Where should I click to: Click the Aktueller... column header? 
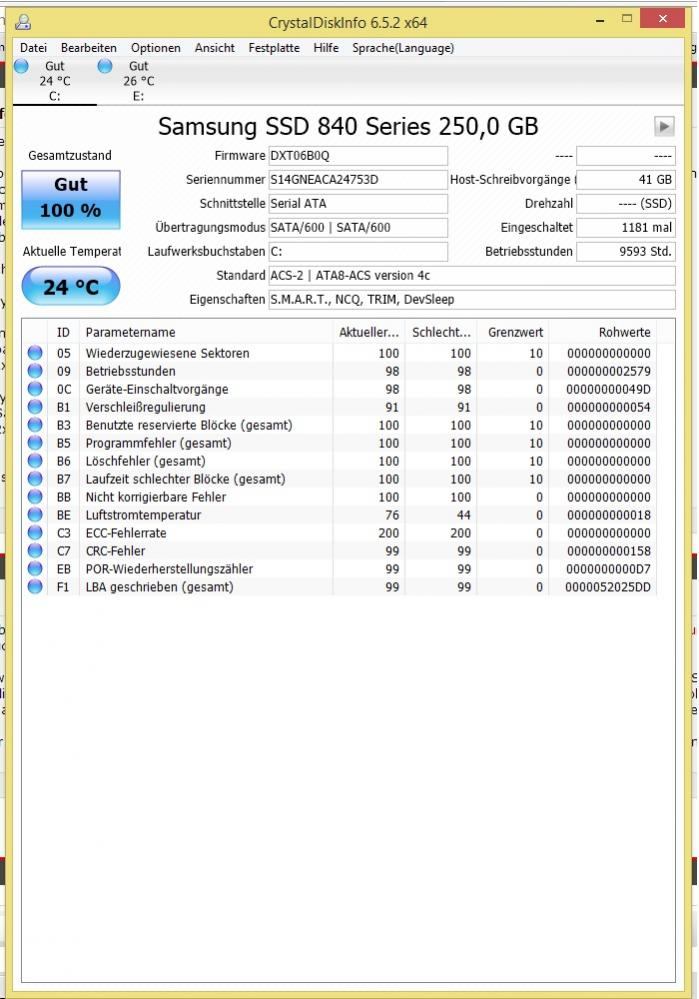click(368, 332)
